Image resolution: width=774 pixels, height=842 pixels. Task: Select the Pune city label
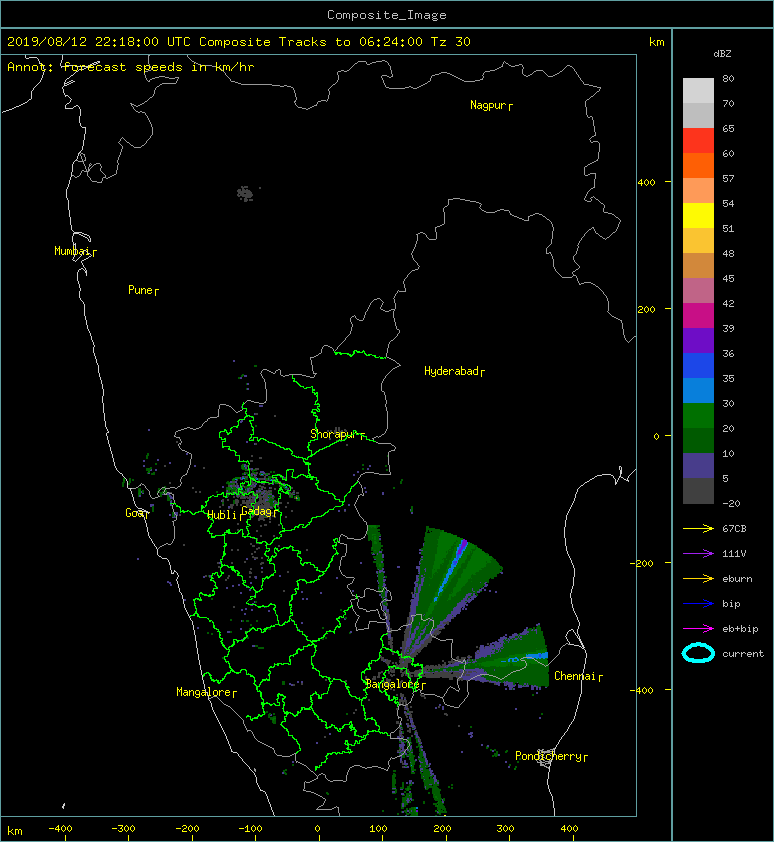pos(141,290)
